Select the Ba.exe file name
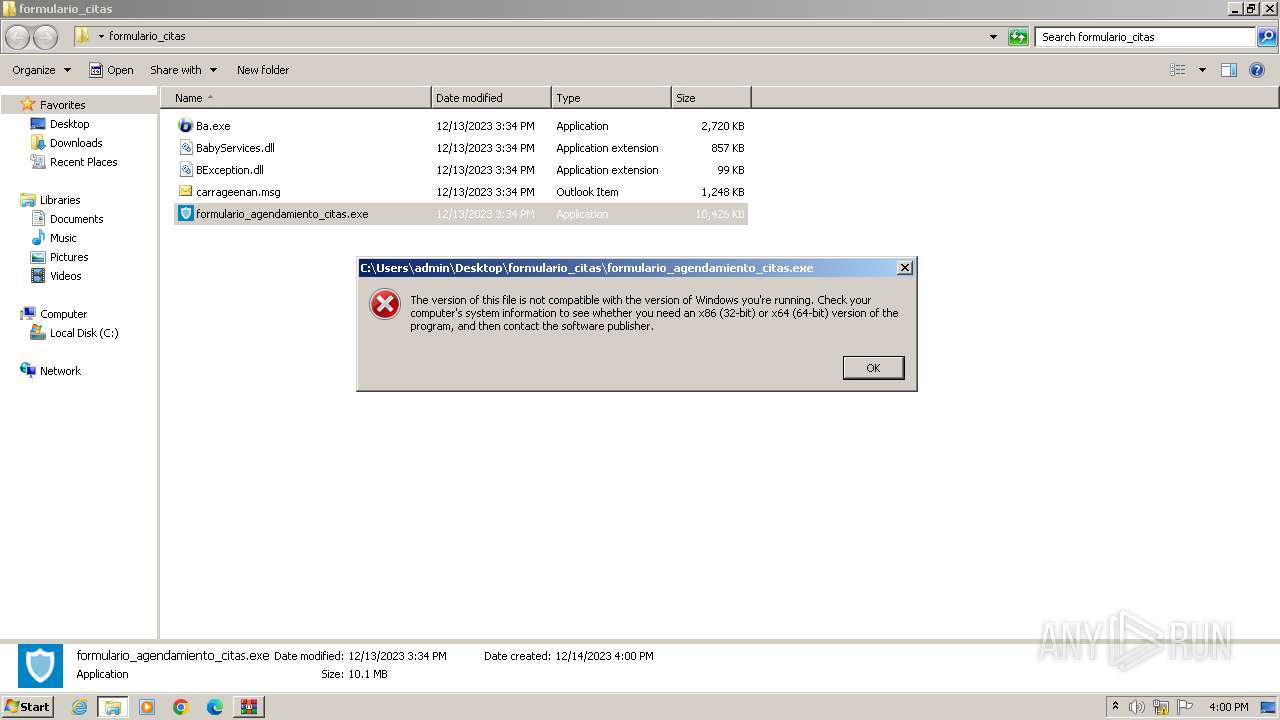 (213, 126)
